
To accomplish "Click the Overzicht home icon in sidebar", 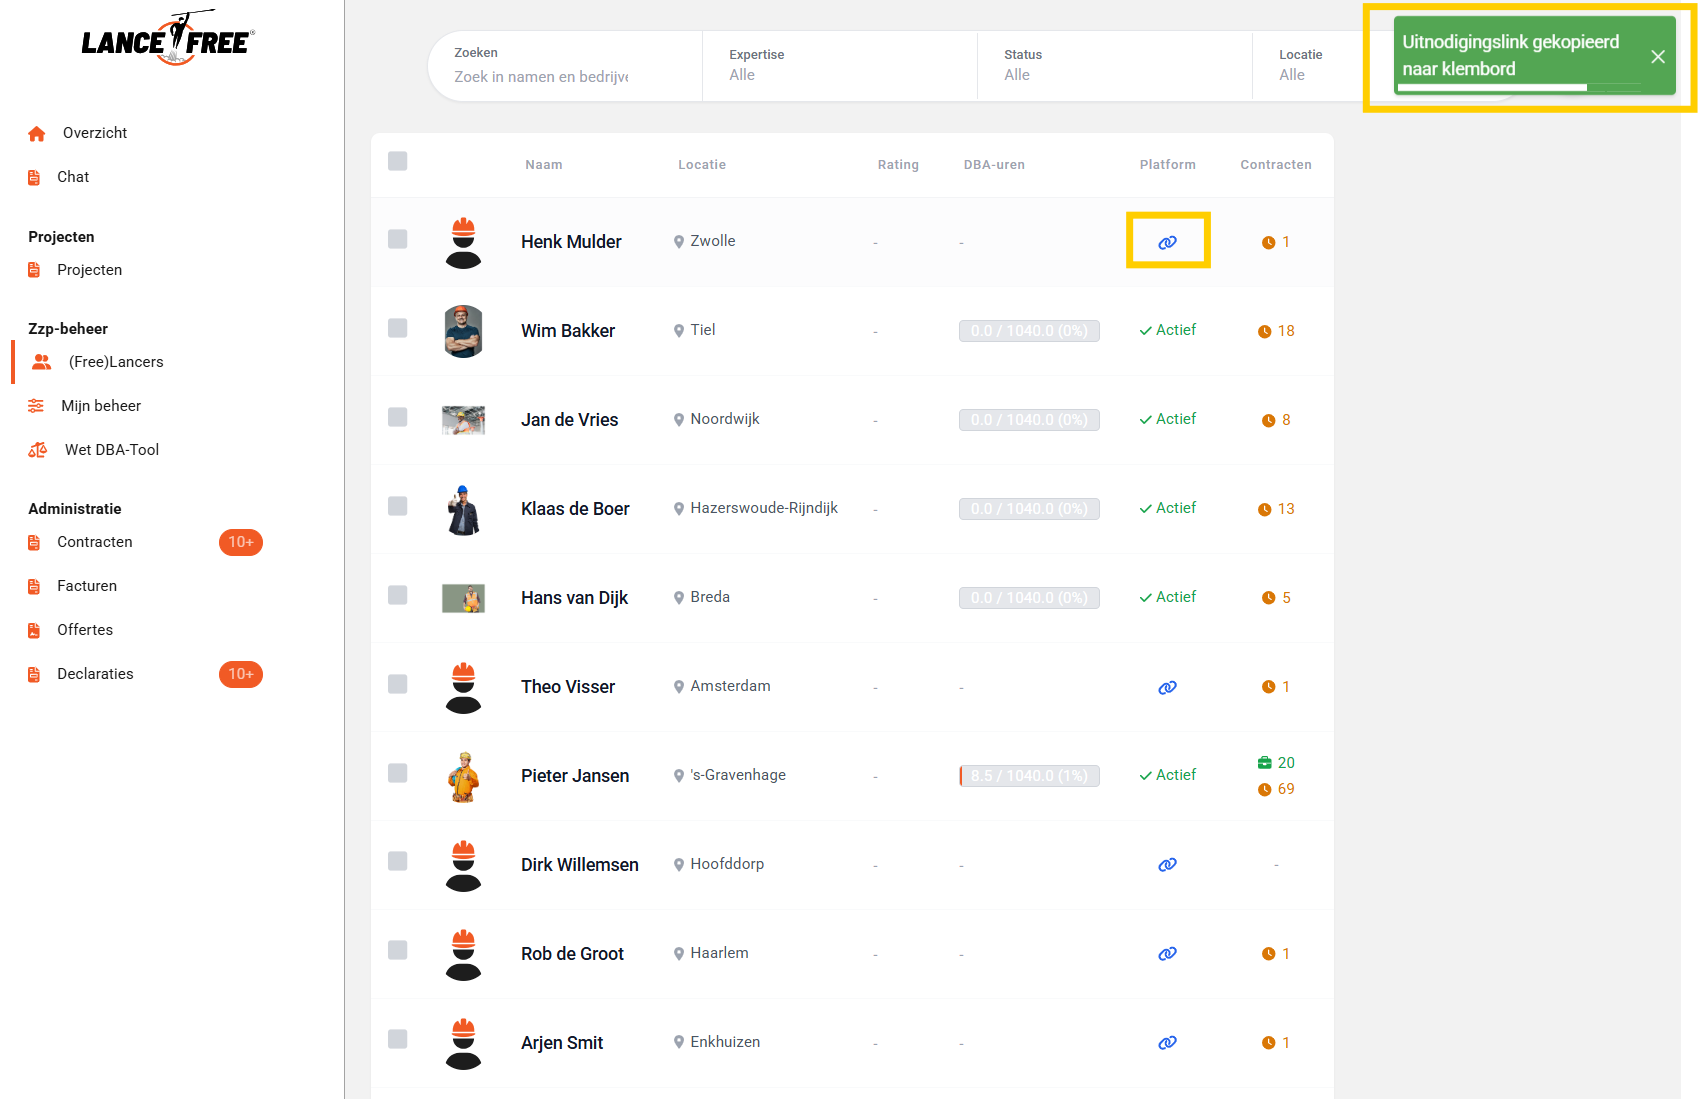I will click(37, 133).
